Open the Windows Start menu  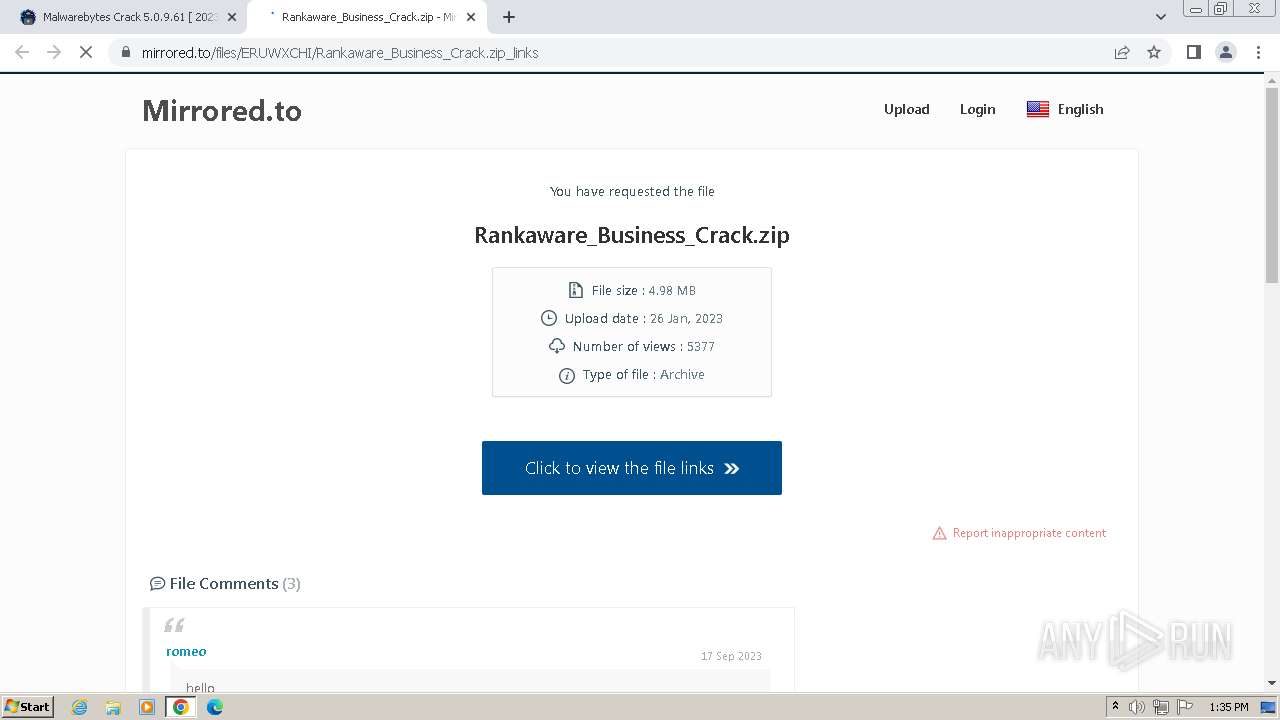point(28,706)
